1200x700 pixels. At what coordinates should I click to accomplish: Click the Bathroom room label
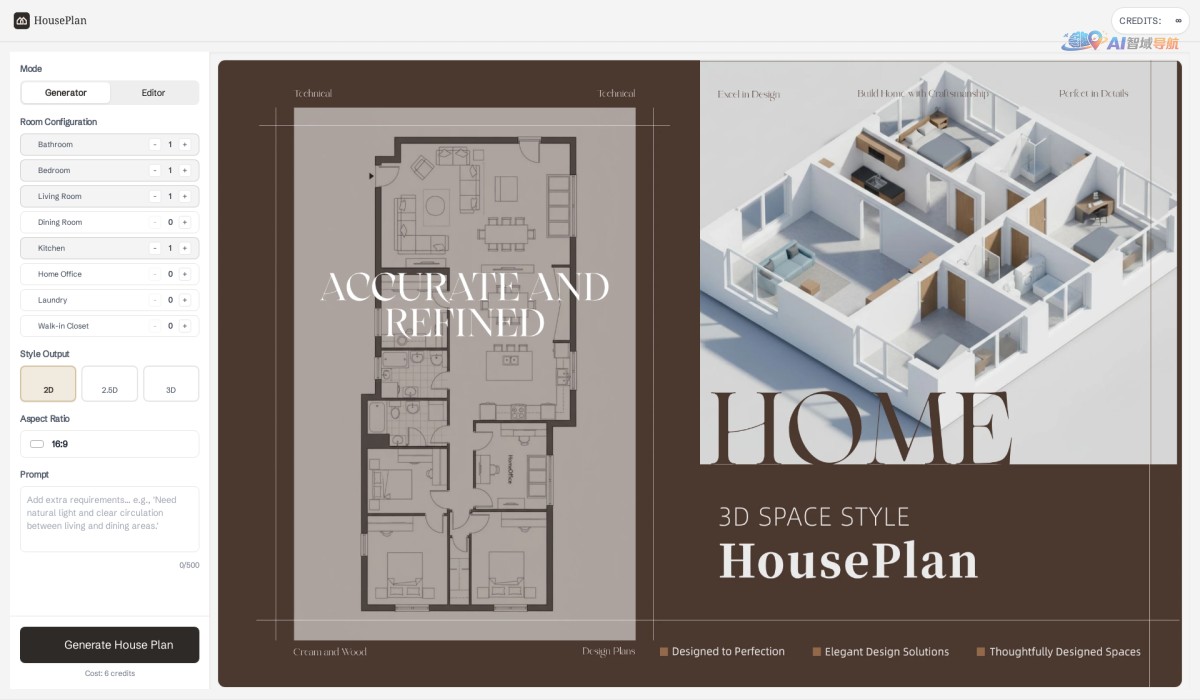point(55,145)
